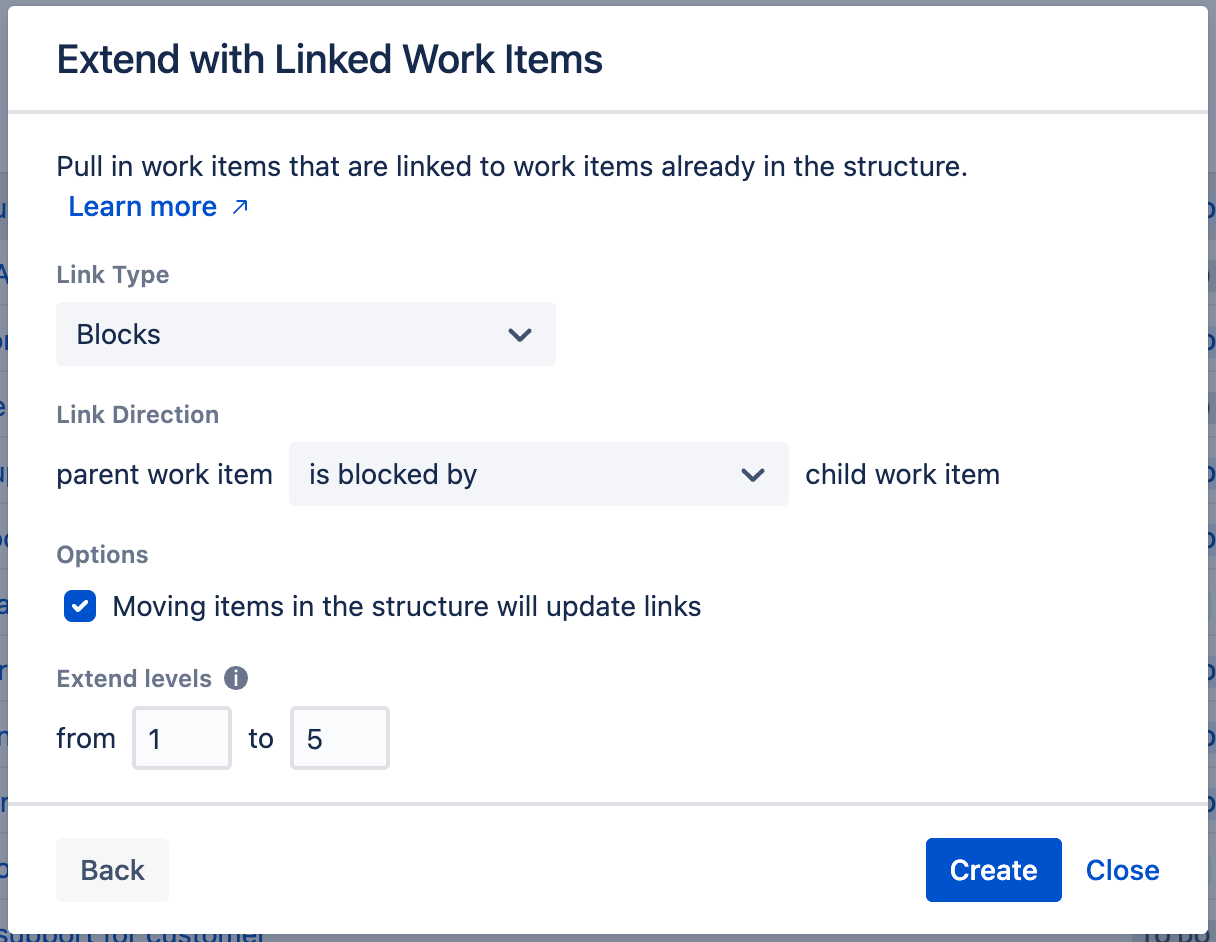Open the Learn more help page
Viewport: 1216px width, 942px height.
click(143, 206)
